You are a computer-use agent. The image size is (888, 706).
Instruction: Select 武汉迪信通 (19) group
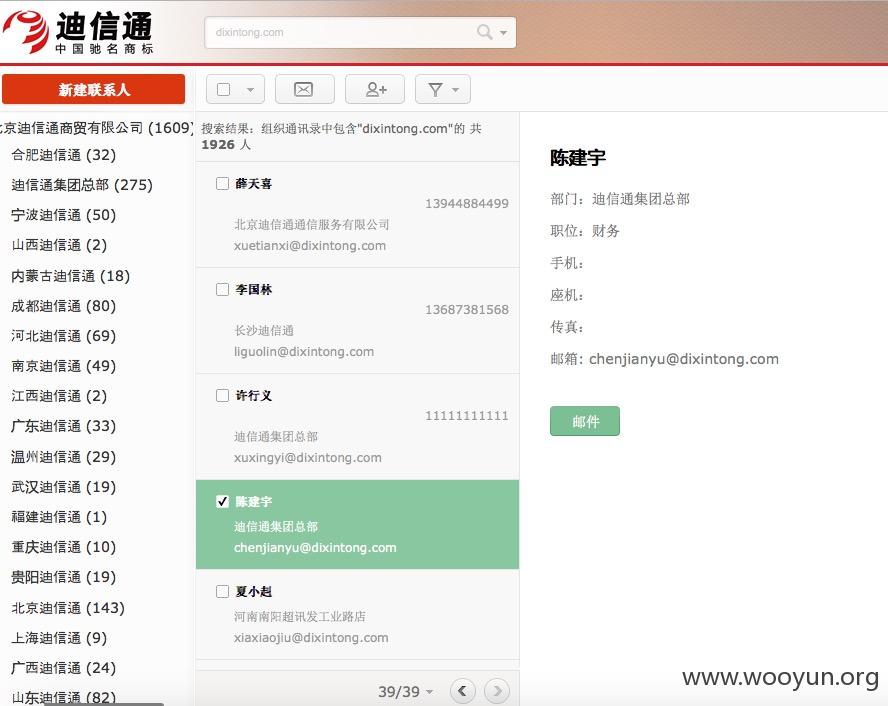63,487
